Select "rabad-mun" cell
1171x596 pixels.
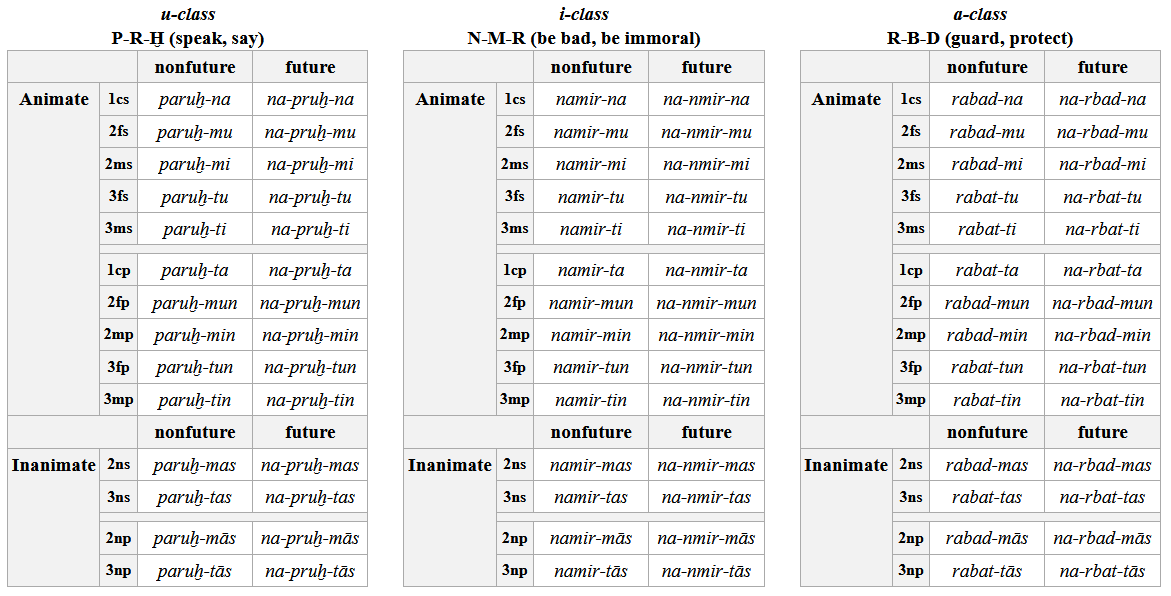[987, 303]
